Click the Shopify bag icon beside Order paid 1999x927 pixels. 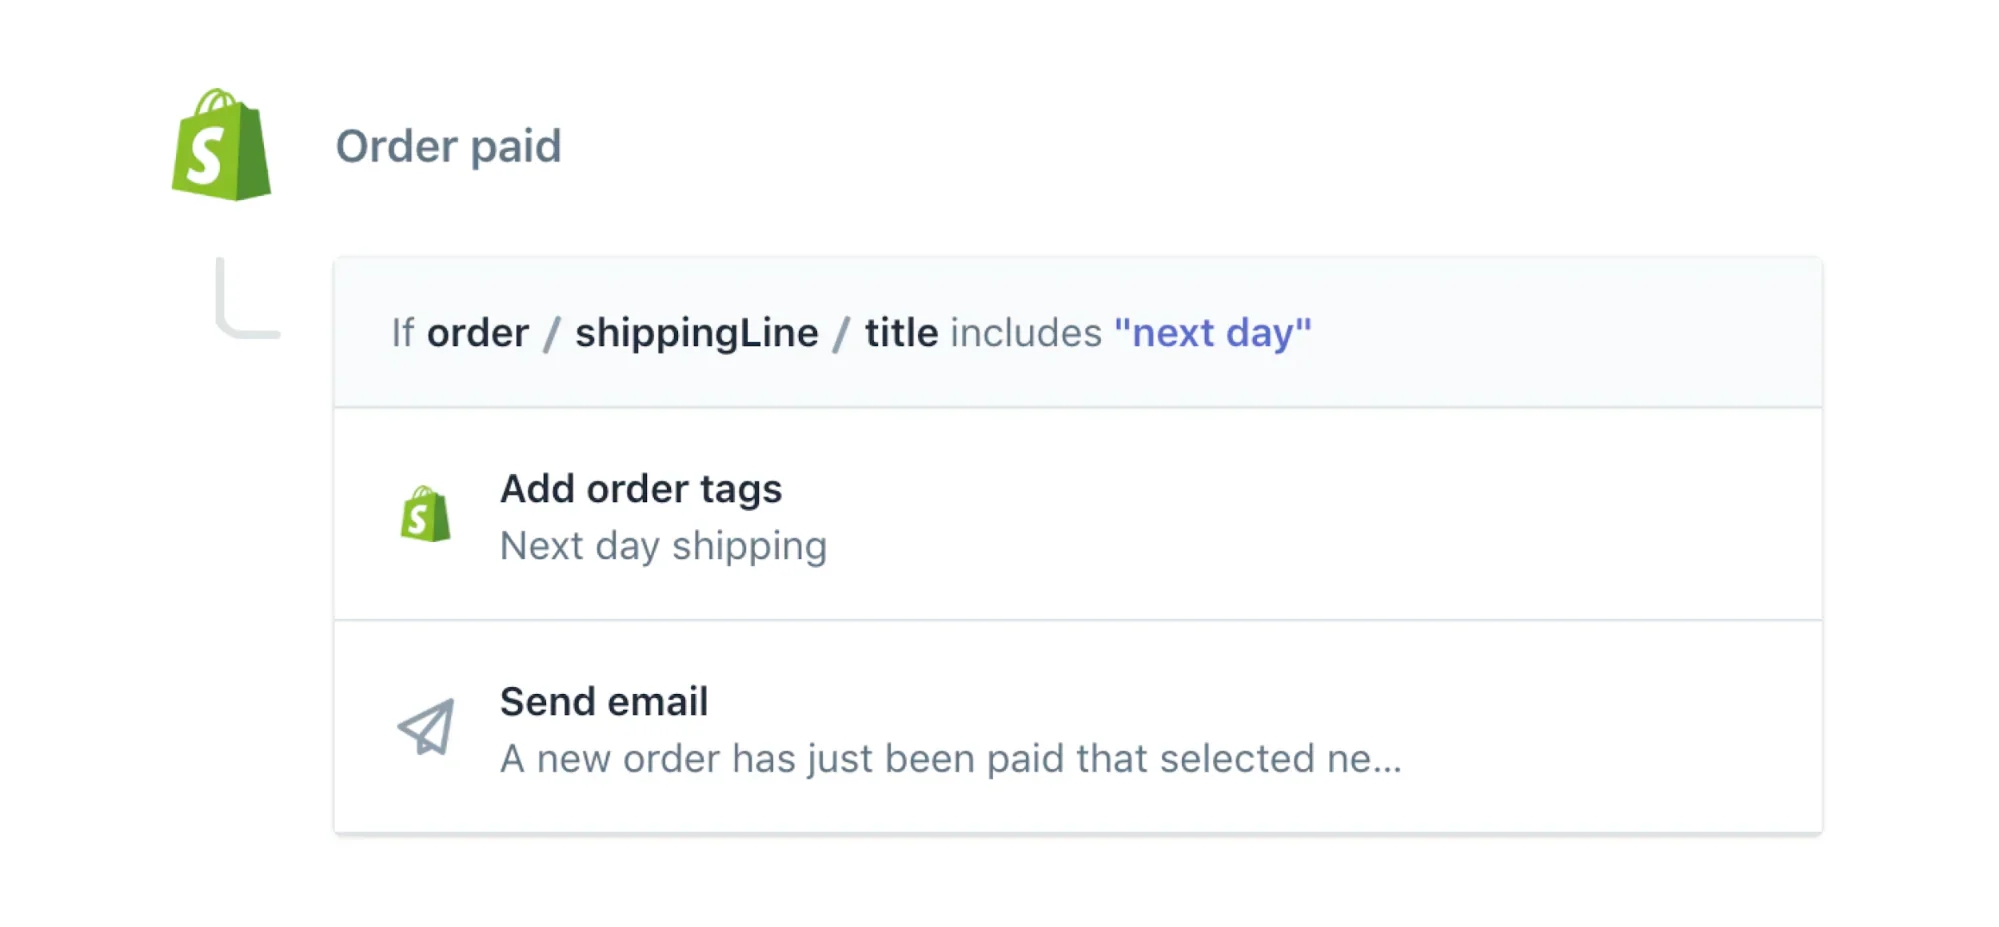(222, 146)
